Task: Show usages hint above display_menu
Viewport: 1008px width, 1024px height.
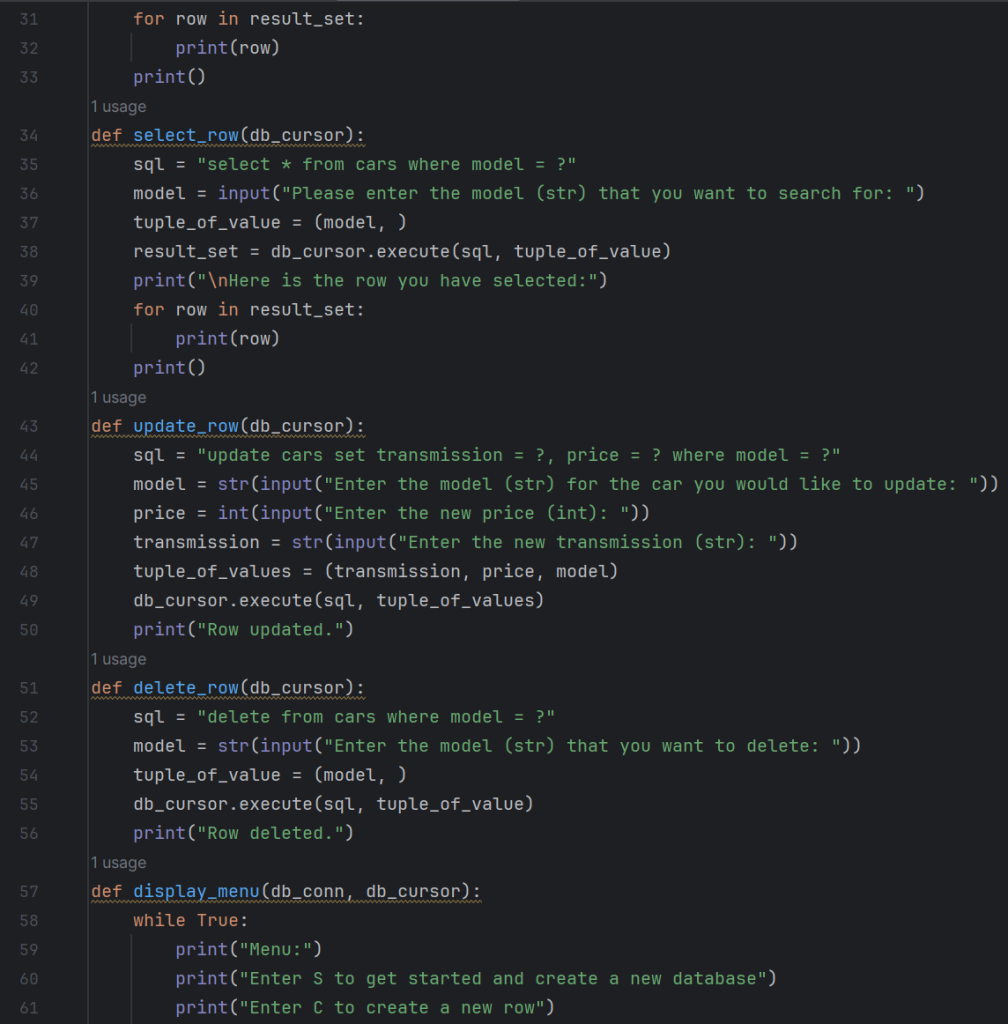Action: [x=118, y=862]
